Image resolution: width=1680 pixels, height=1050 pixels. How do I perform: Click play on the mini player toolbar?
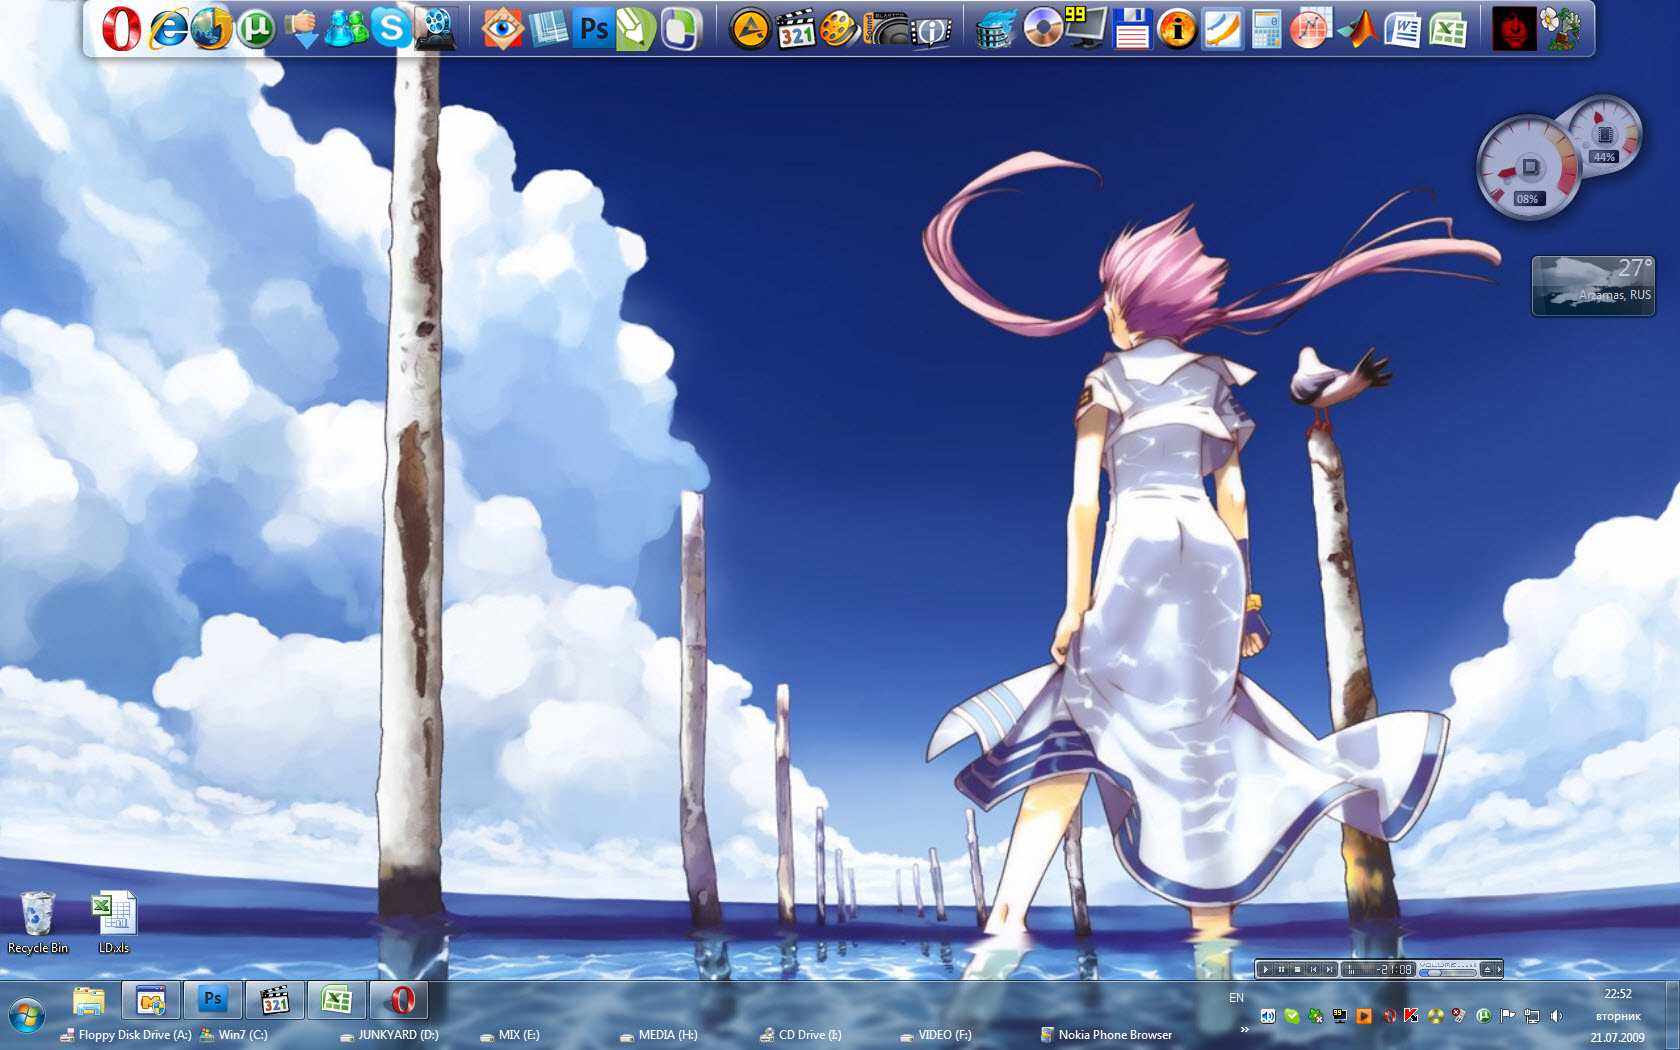point(1266,969)
